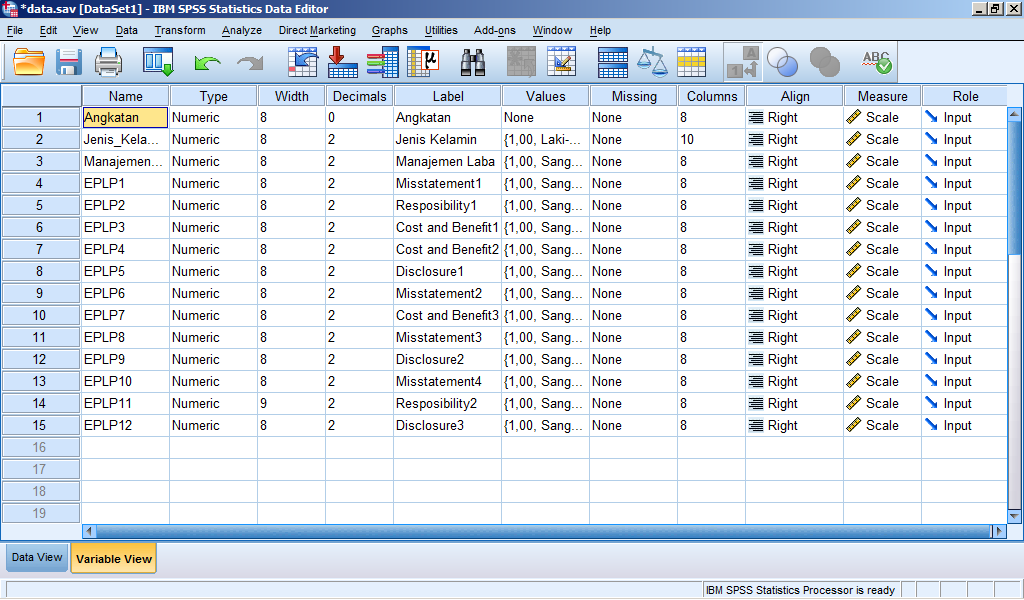This screenshot has height=600, width=1024.
Task: Click the horizontal scrollbar right arrow
Action: pyautogui.click(x=999, y=531)
